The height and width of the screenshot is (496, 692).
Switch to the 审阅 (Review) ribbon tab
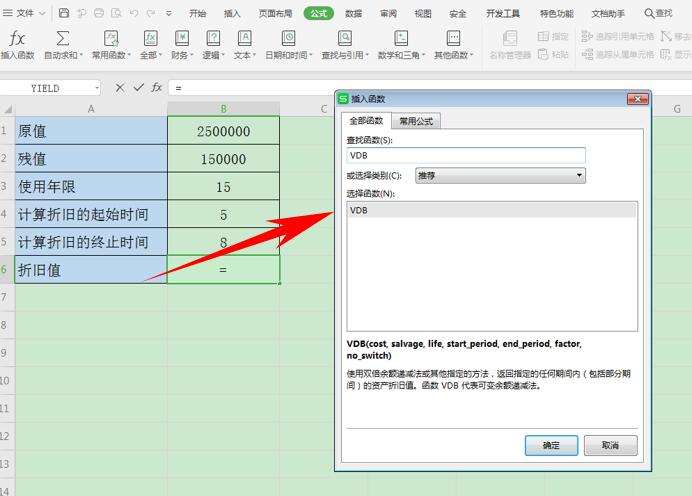click(388, 13)
